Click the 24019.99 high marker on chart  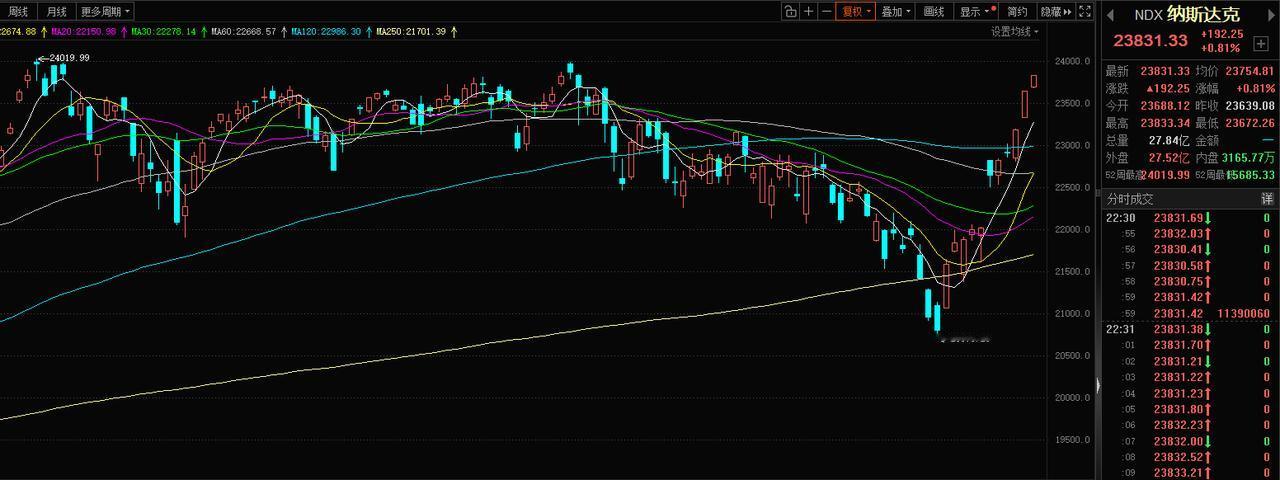click(65, 58)
